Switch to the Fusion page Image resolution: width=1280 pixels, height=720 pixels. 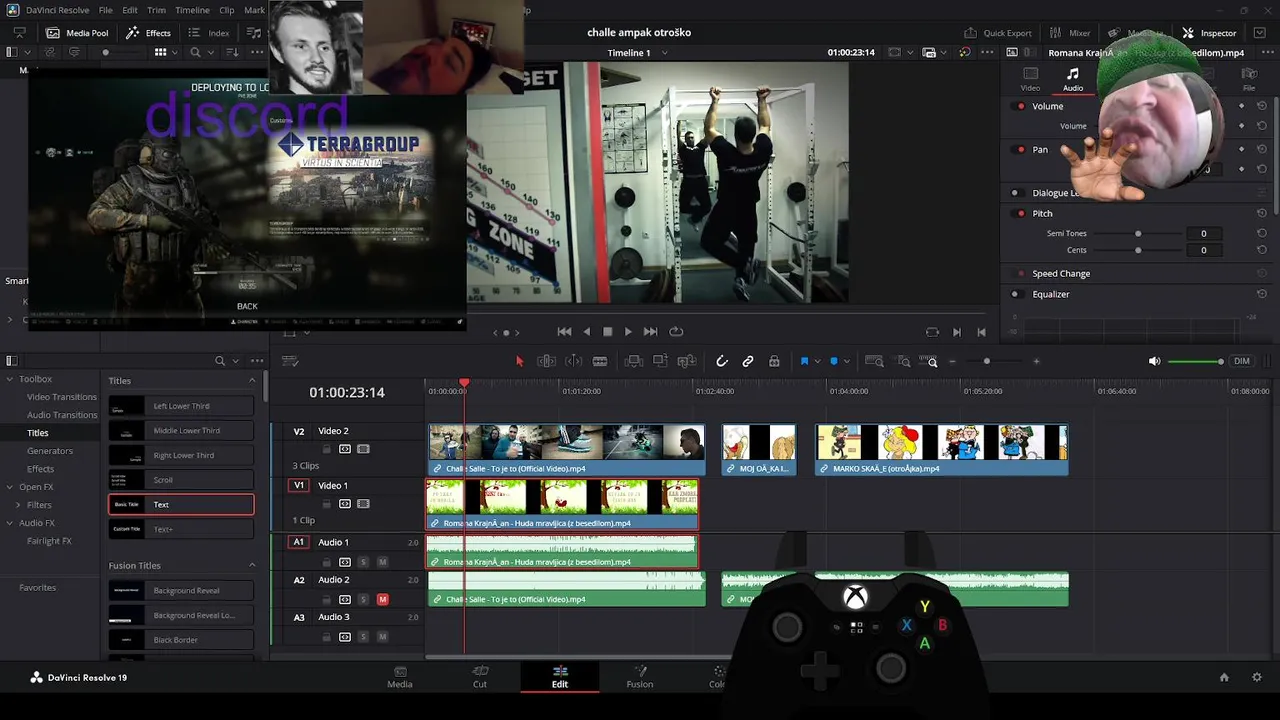pyautogui.click(x=640, y=677)
